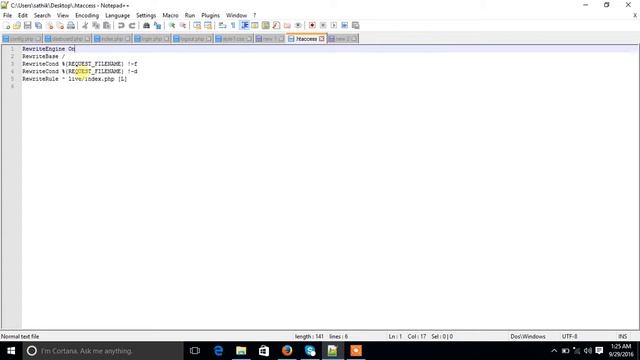Image resolution: width=640 pixels, height=360 pixels.
Task: Zoom out using the toolbar icon
Action: coord(183,25)
